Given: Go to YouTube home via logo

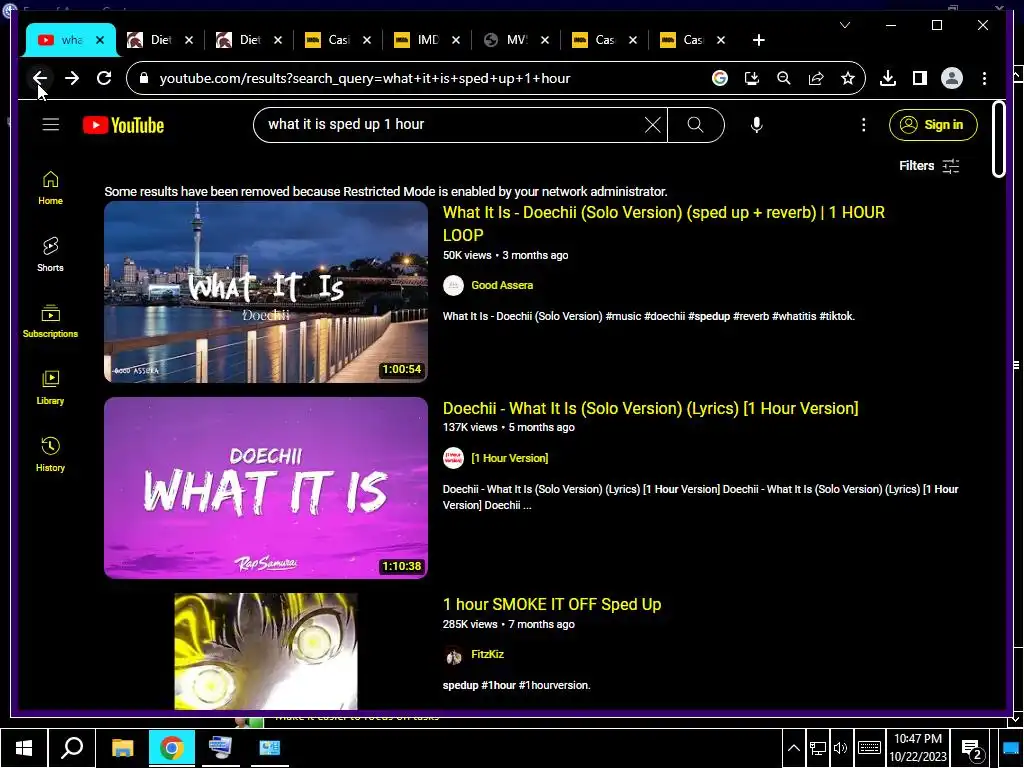Looking at the screenshot, I should (123, 125).
